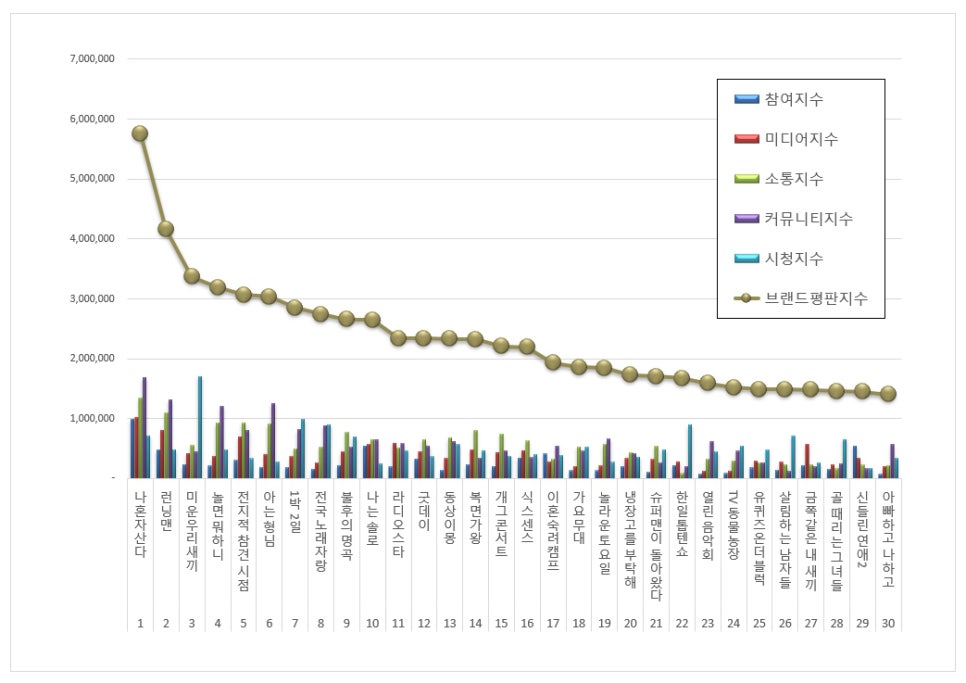Click the 유퀴즈온더블럭 category label

click(759, 538)
